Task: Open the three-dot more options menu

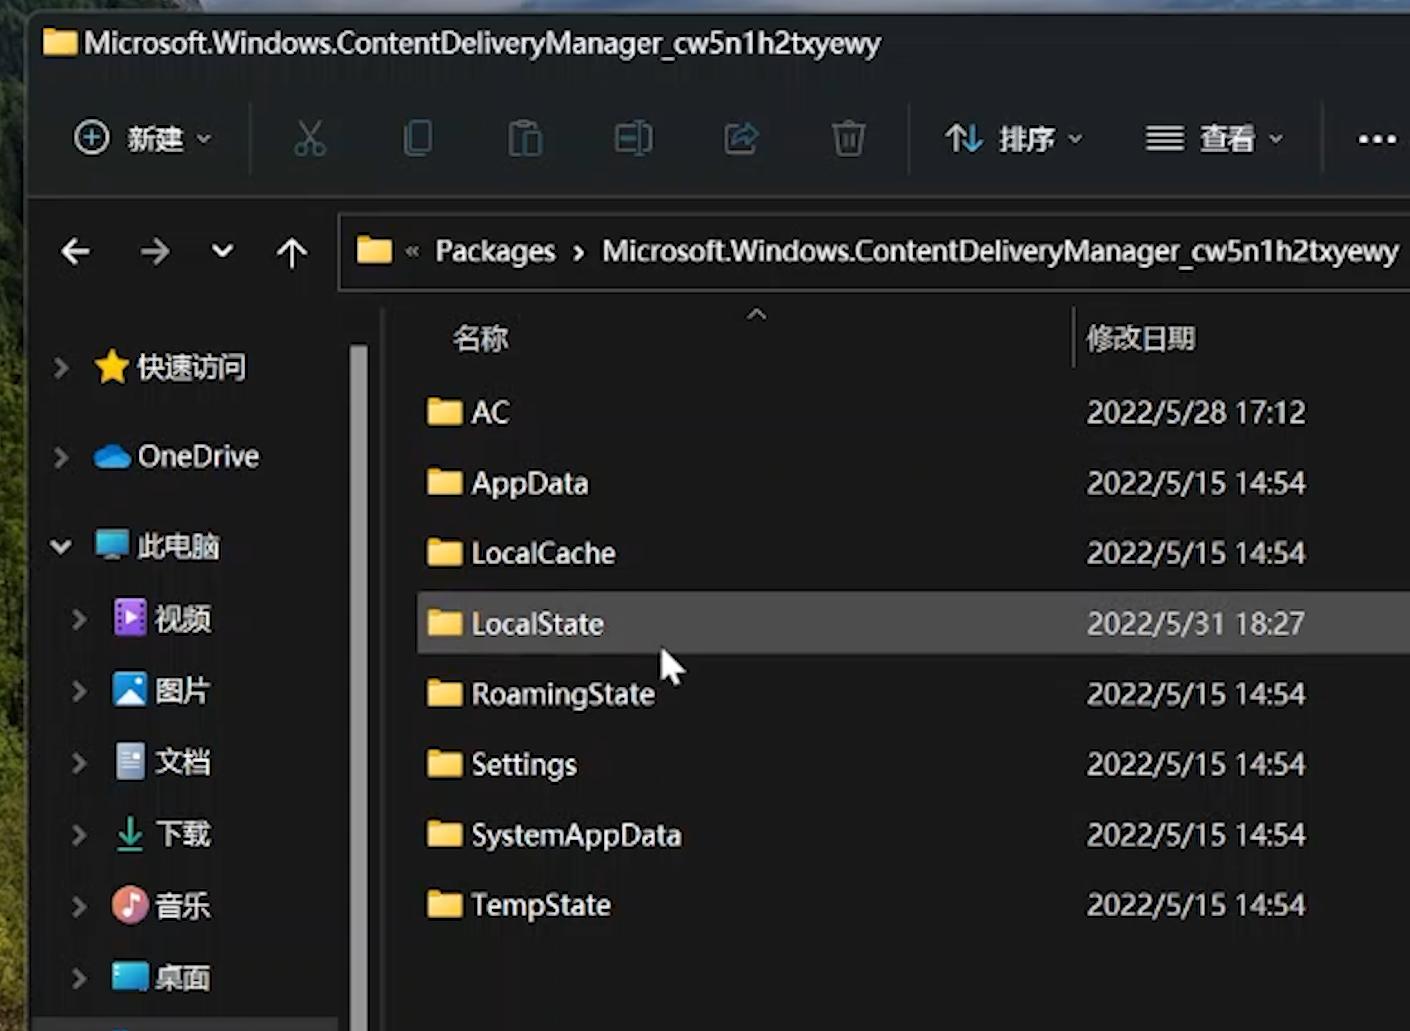Action: coord(1376,139)
